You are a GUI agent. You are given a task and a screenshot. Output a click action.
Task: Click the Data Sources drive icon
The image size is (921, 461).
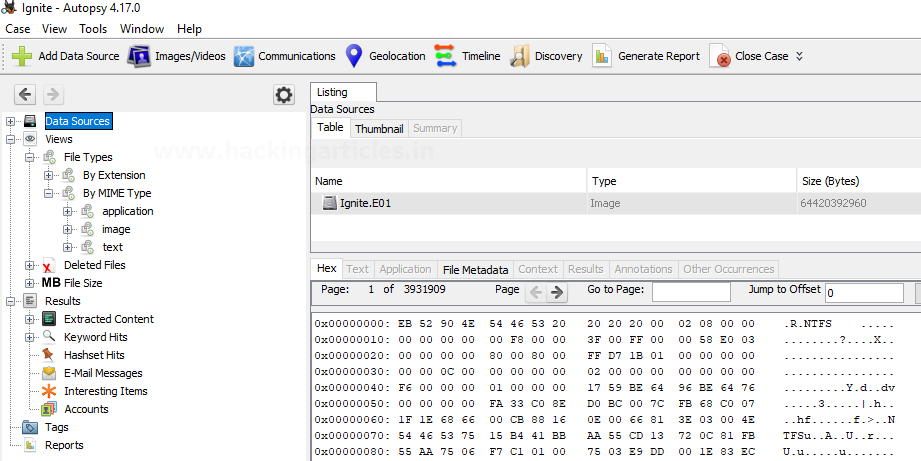tap(30, 121)
